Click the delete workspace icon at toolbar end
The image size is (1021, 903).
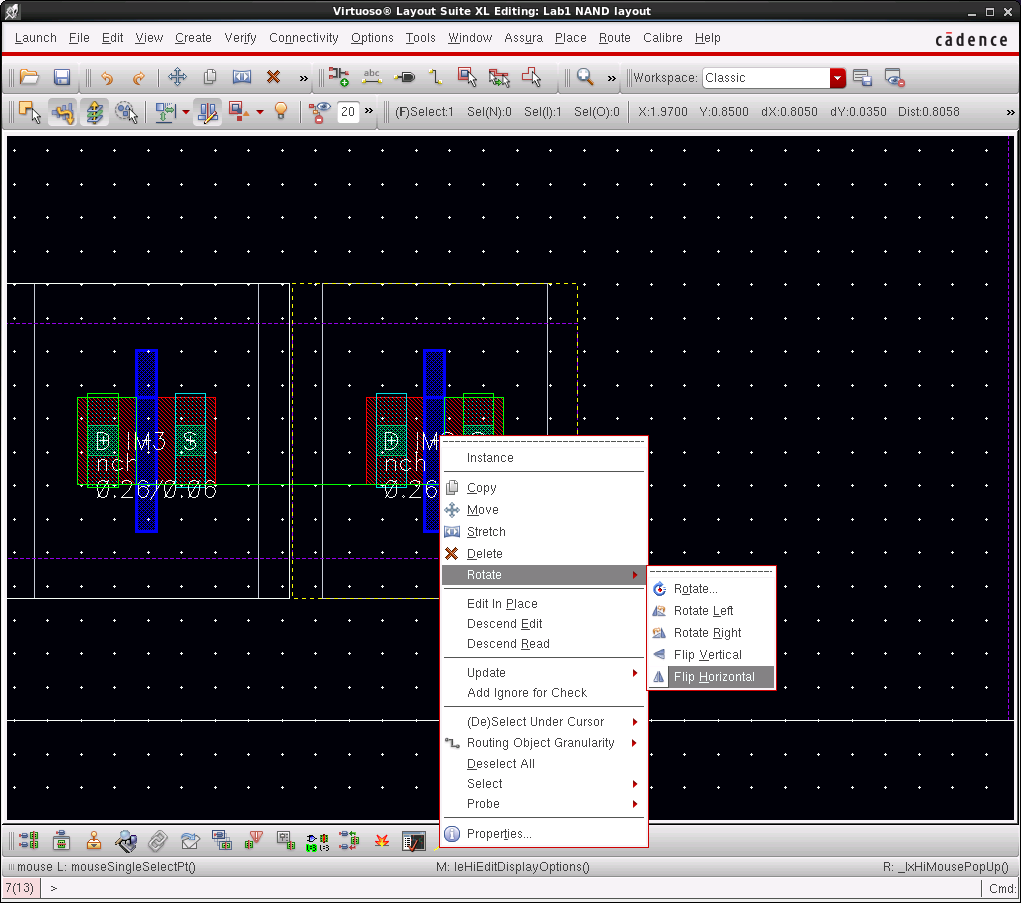click(x=895, y=77)
